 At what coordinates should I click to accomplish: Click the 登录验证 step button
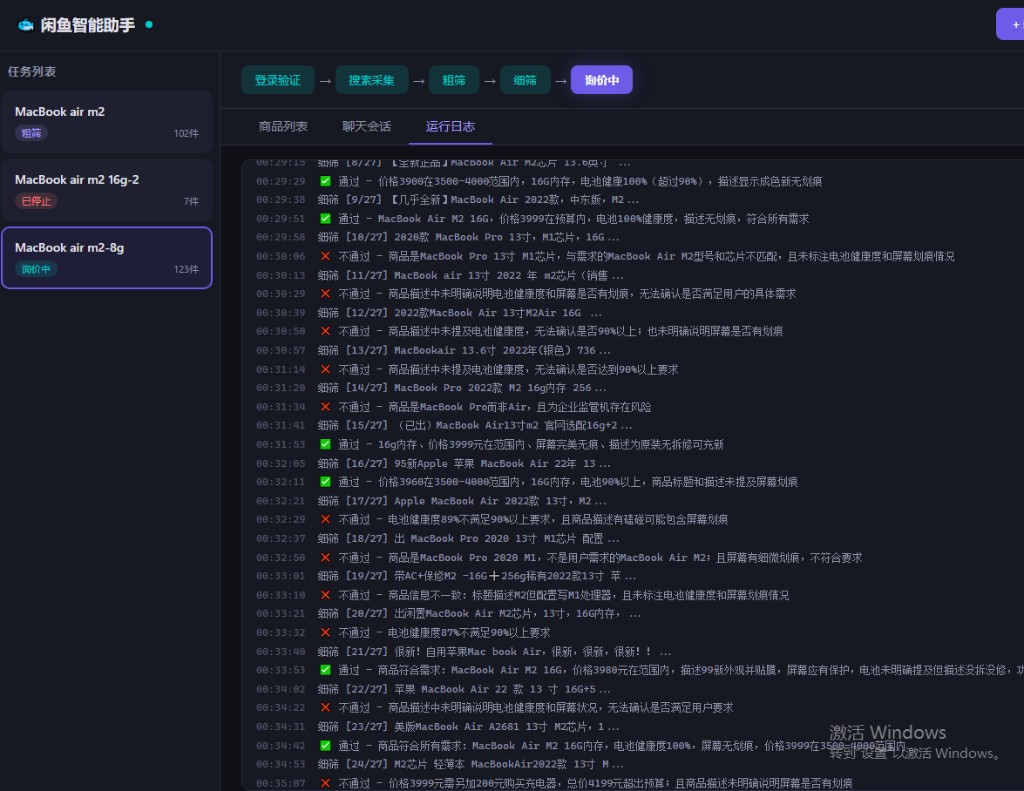[278, 80]
